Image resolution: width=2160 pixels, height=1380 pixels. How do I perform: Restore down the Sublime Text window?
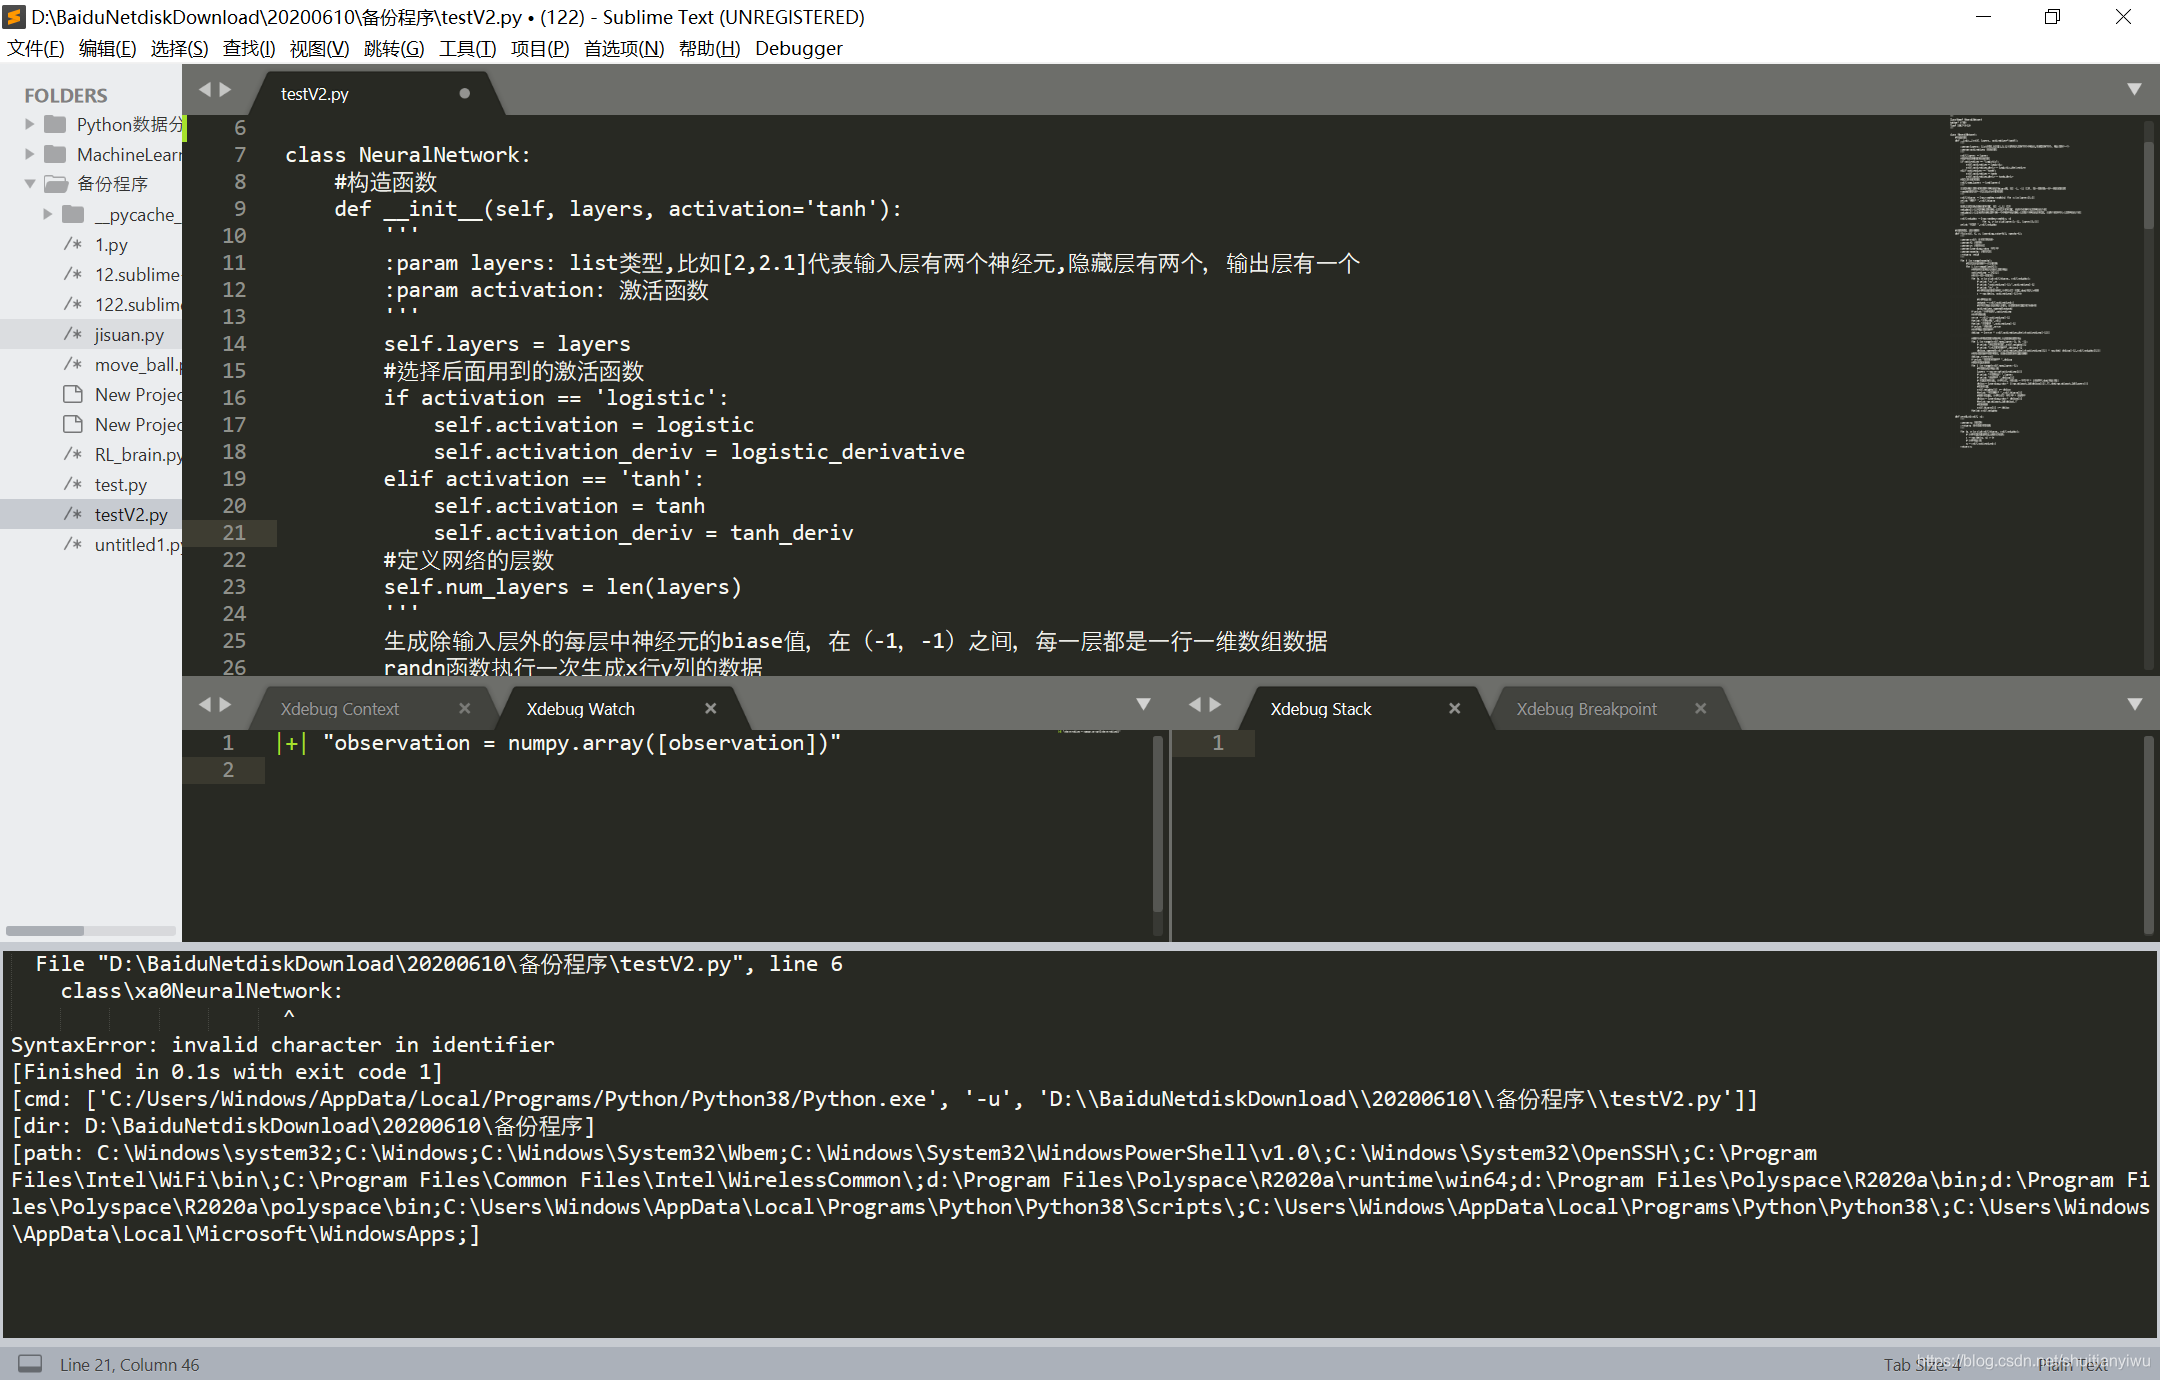(x=2052, y=17)
